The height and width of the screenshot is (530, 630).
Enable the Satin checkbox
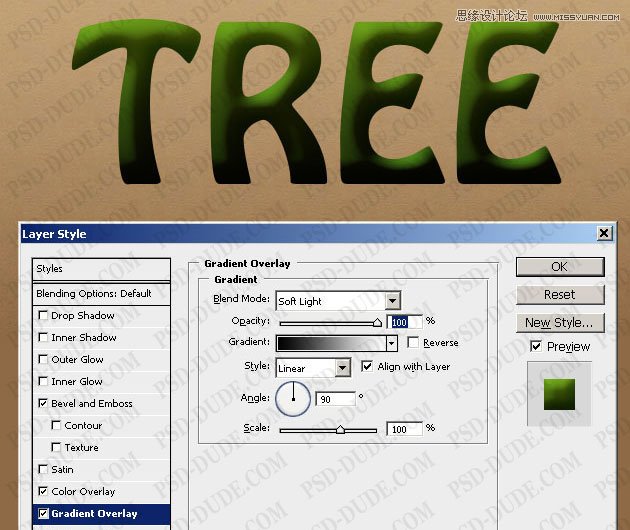[x=43, y=469]
